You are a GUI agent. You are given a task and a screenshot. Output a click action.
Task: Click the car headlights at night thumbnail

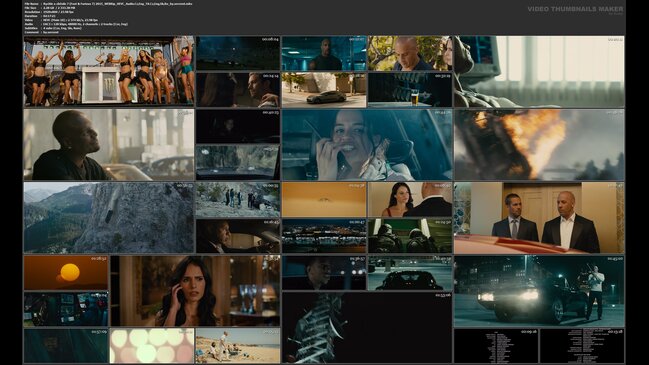pos(539,291)
